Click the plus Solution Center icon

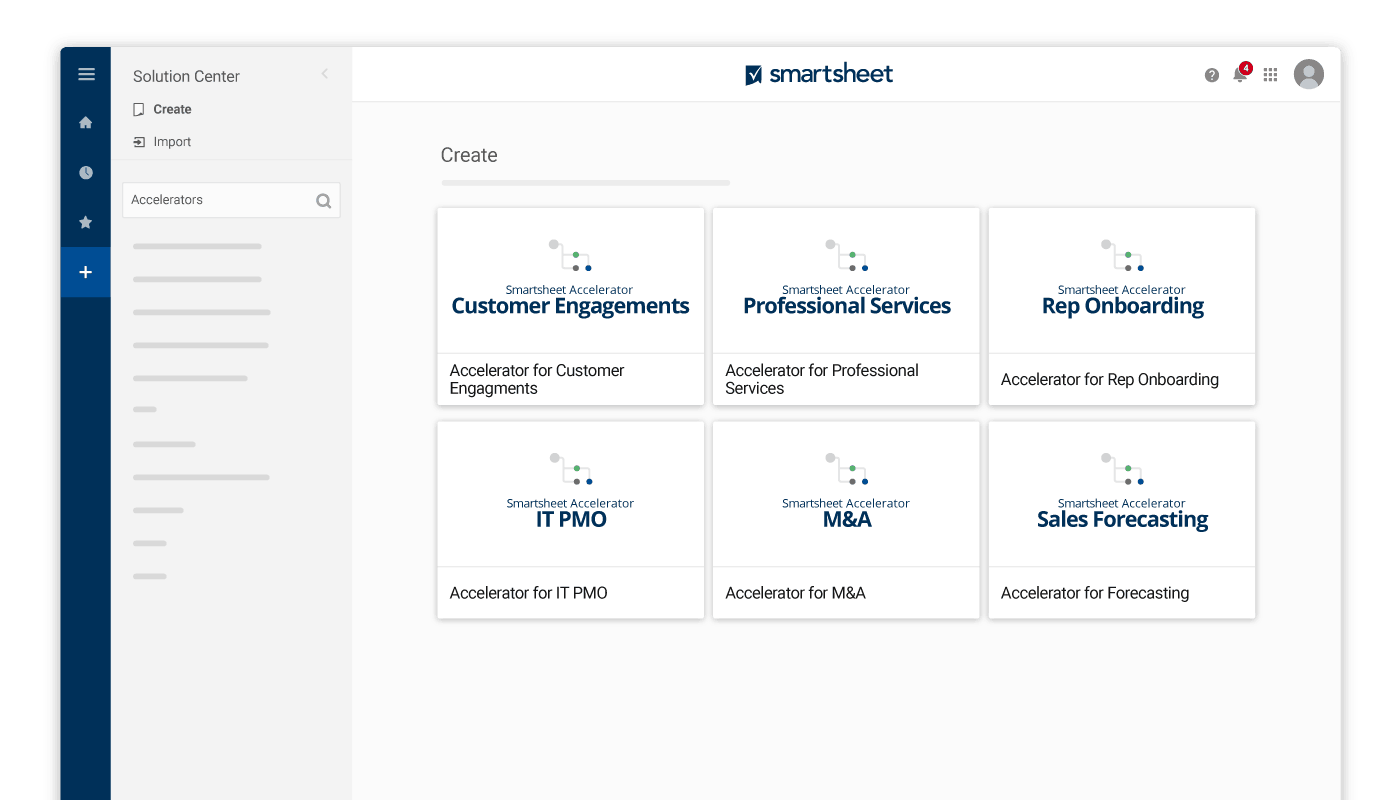click(86, 272)
